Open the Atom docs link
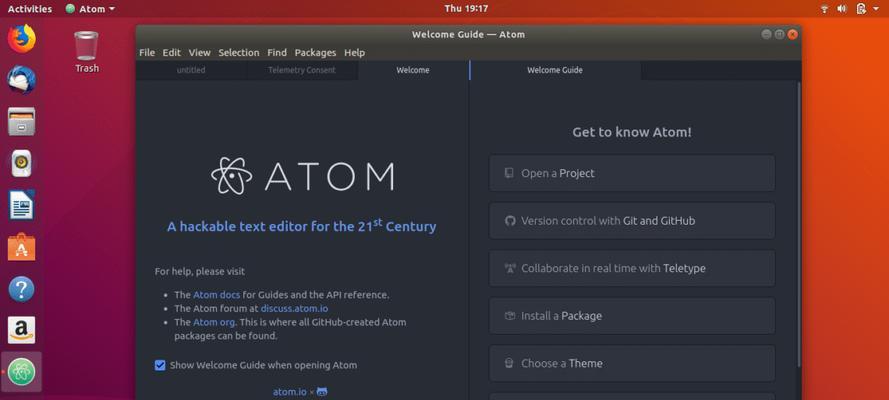Screen dimensions: 889x400 click(217, 295)
